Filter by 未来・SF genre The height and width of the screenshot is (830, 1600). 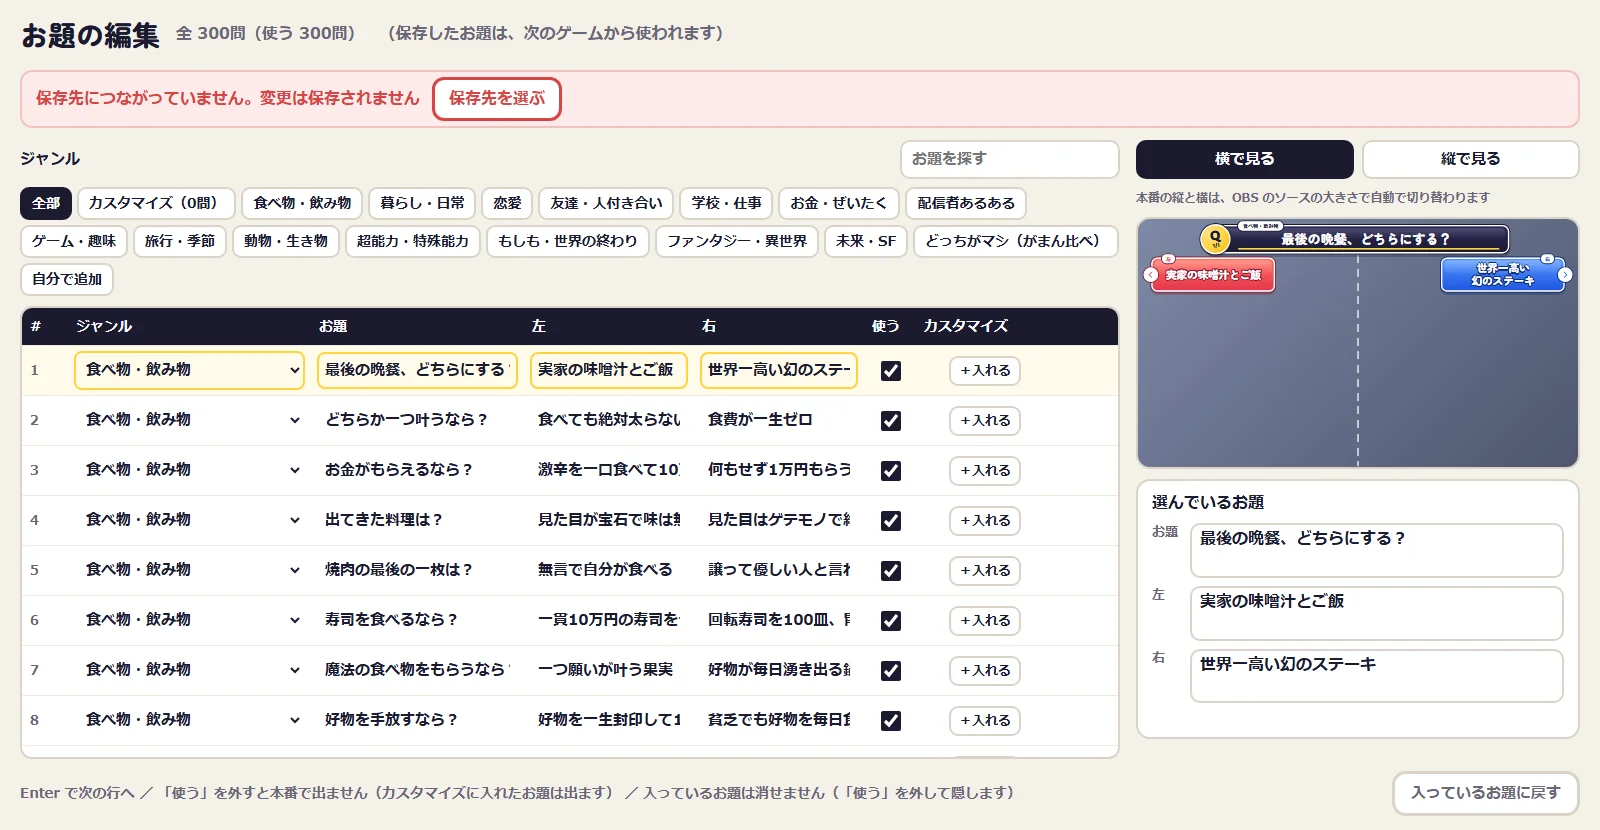point(866,241)
